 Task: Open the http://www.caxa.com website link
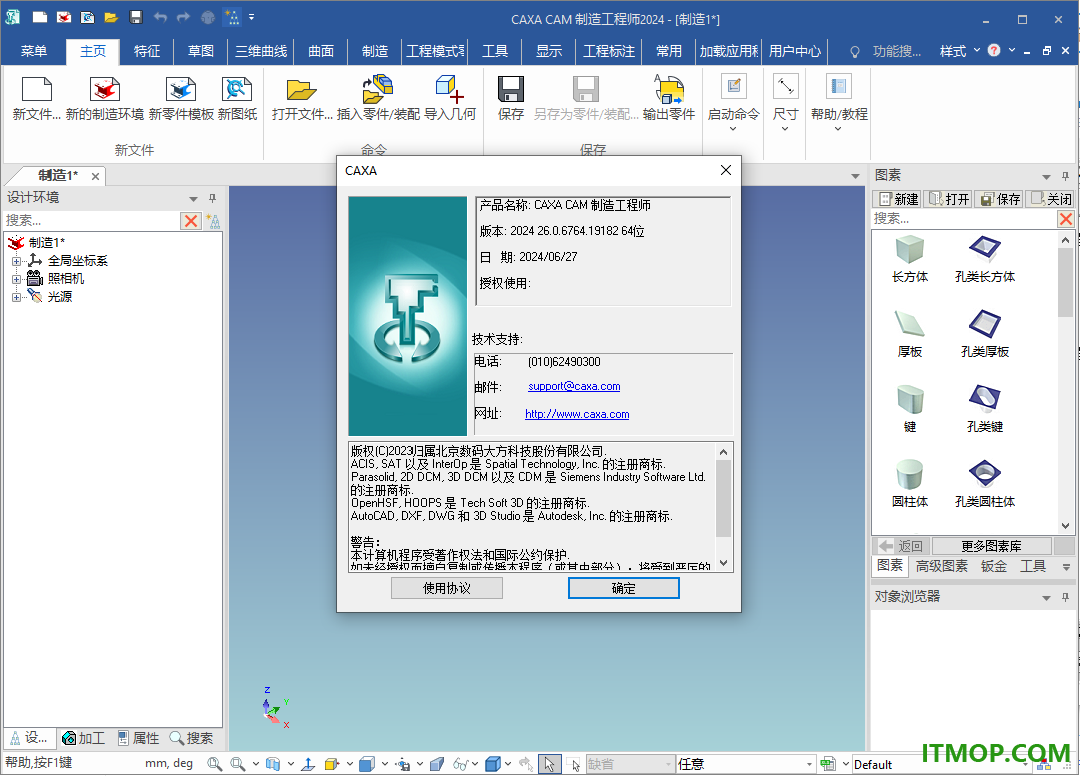[x=577, y=414]
